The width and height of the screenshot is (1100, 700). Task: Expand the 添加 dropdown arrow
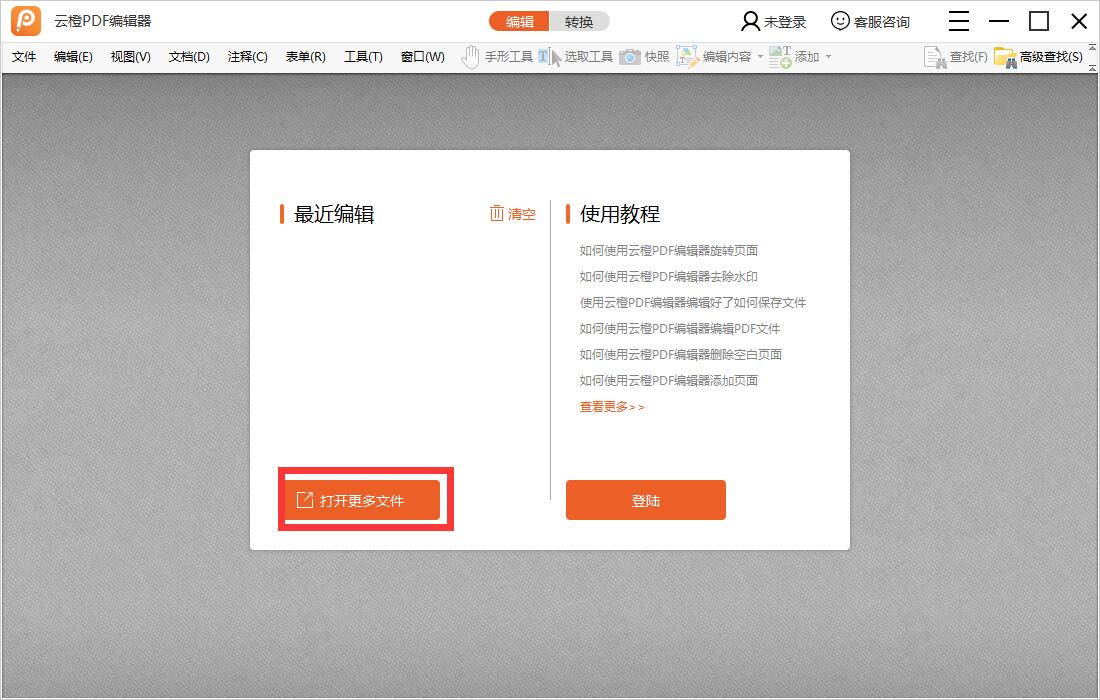(x=829, y=57)
